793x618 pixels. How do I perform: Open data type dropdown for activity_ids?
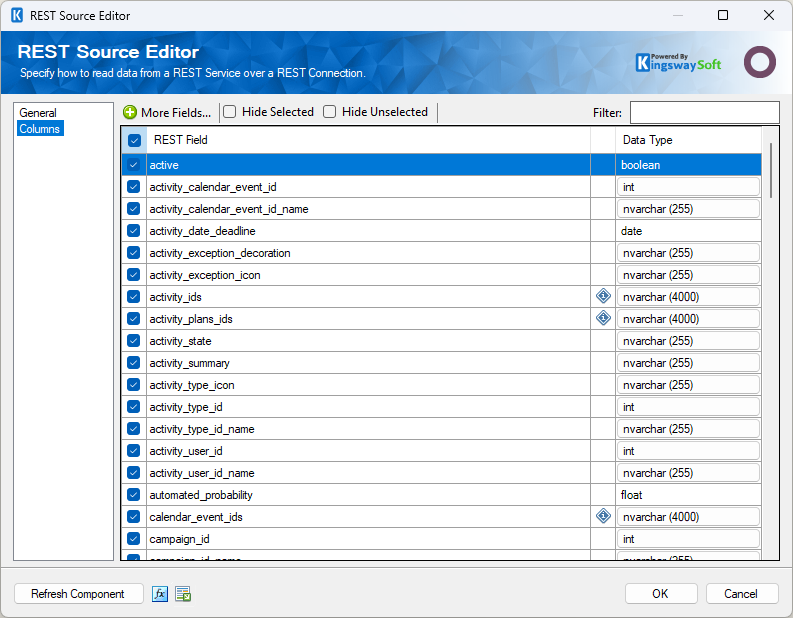click(x=688, y=297)
